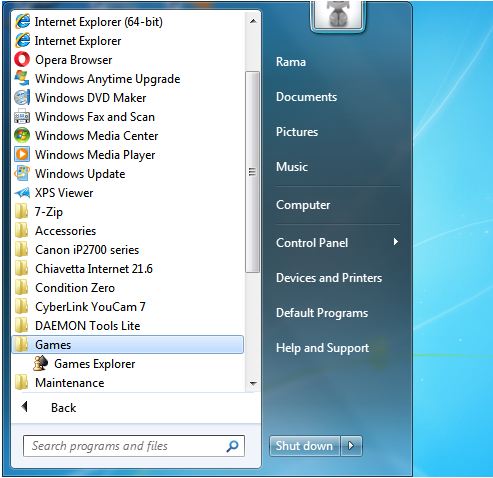Open the Shut down options arrow
493x478 pixels.
coord(351,446)
